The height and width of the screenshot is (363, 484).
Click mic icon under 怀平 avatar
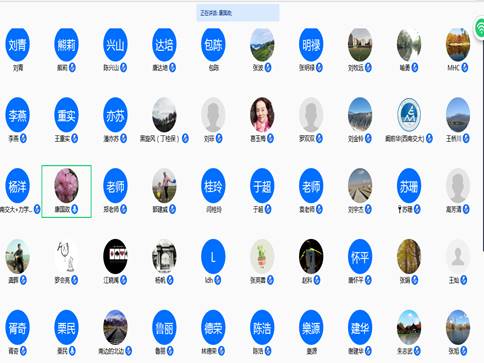[368, 280]
